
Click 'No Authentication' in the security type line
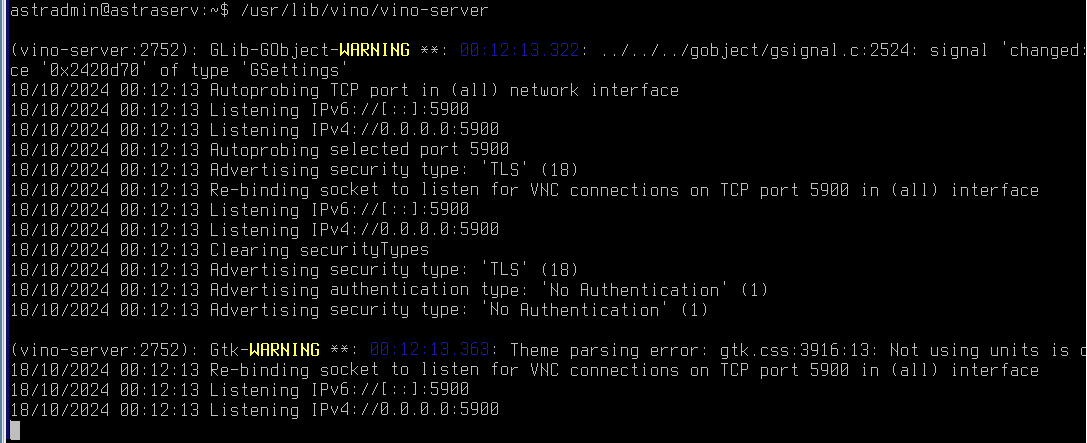click(x=575, y=310)
